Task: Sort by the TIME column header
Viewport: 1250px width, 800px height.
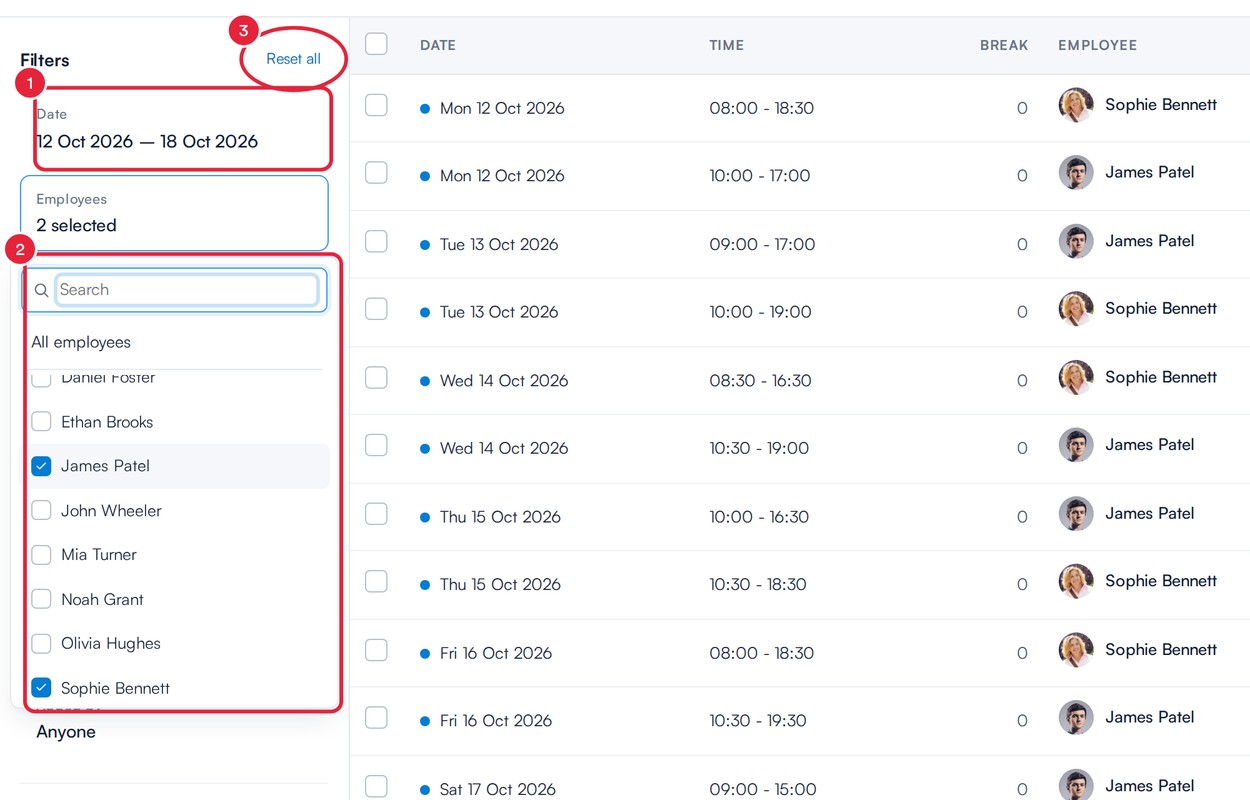Action: 727,45
